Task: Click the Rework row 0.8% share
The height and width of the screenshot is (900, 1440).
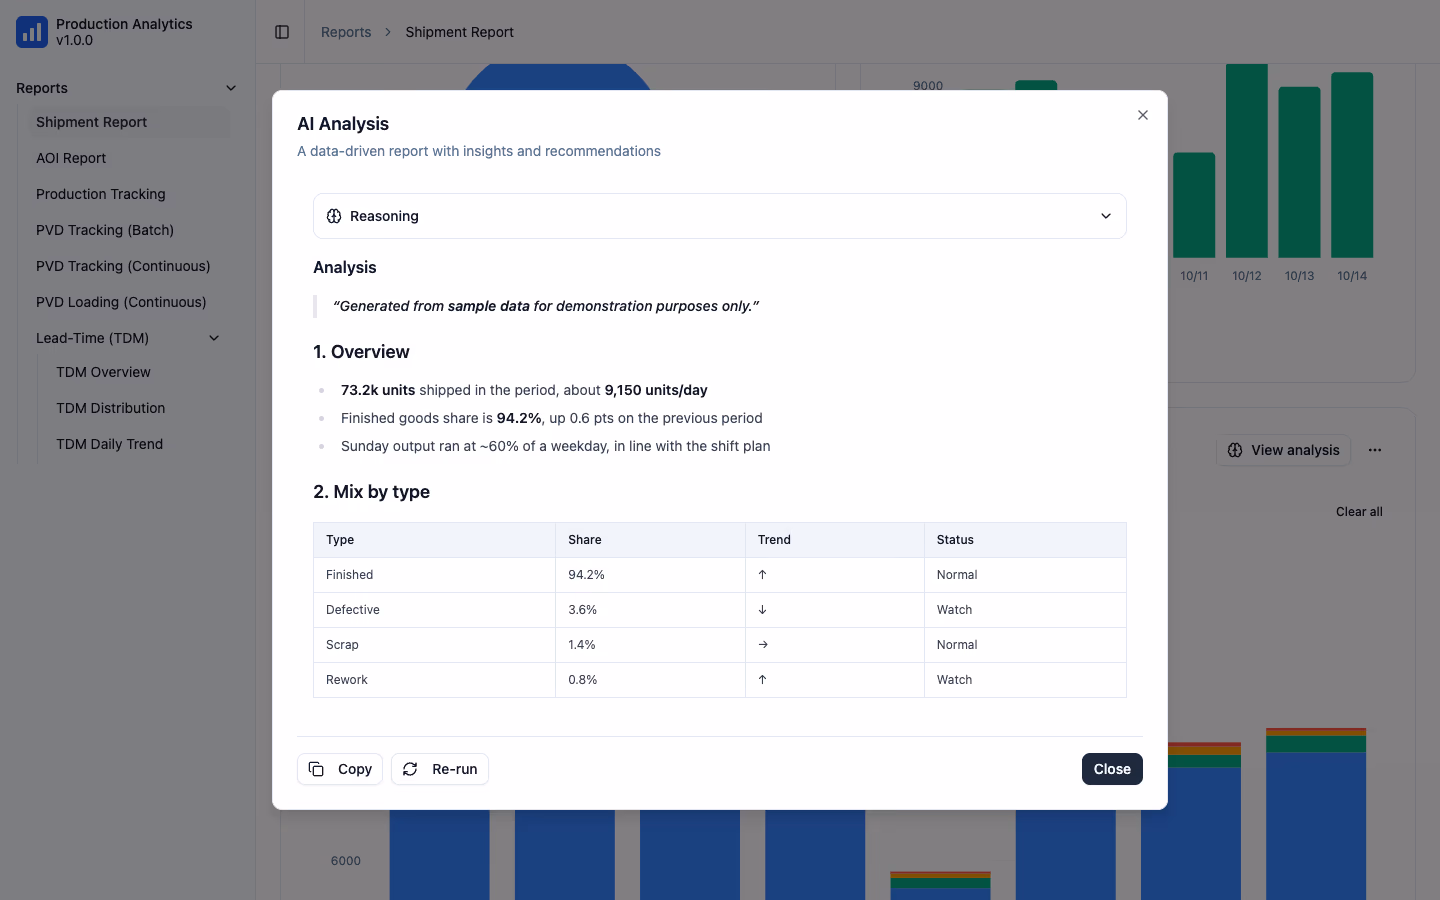Action: pos(650,680)
